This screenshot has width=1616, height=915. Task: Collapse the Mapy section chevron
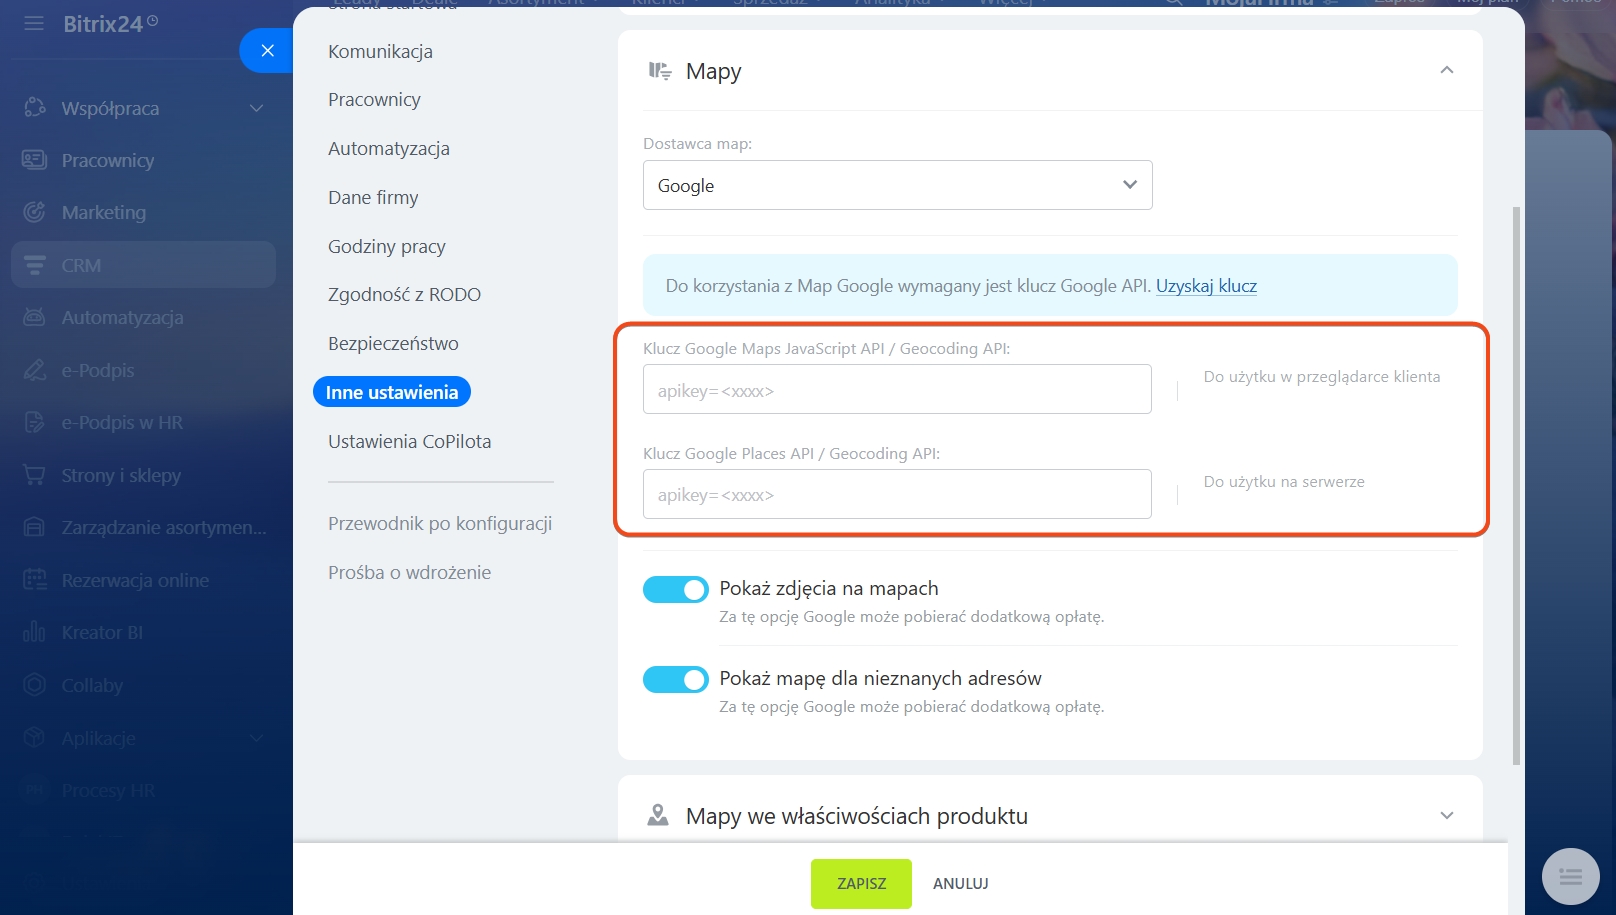point(1447,70)
